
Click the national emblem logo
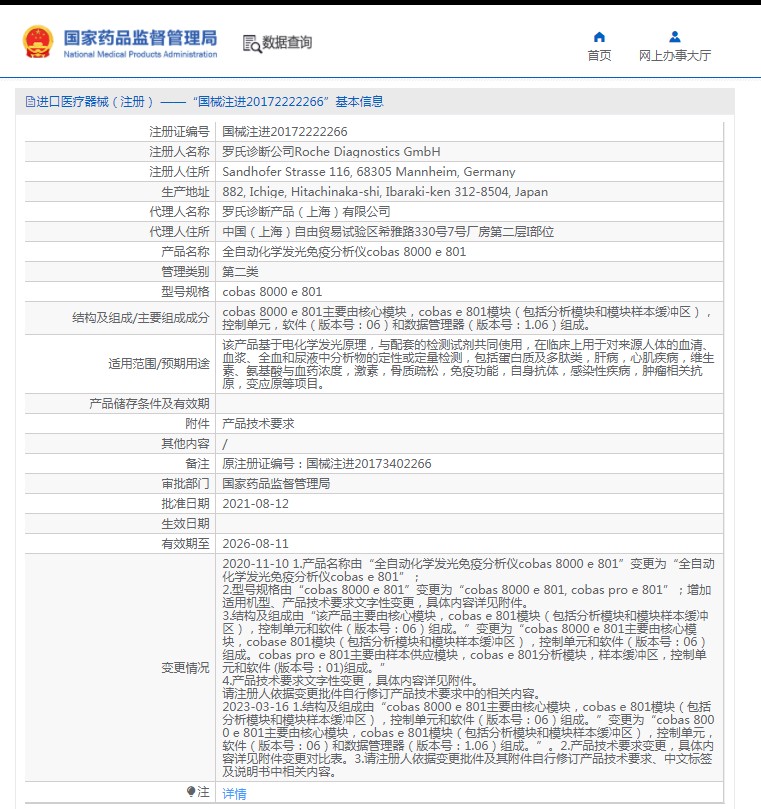coord(38,42)
